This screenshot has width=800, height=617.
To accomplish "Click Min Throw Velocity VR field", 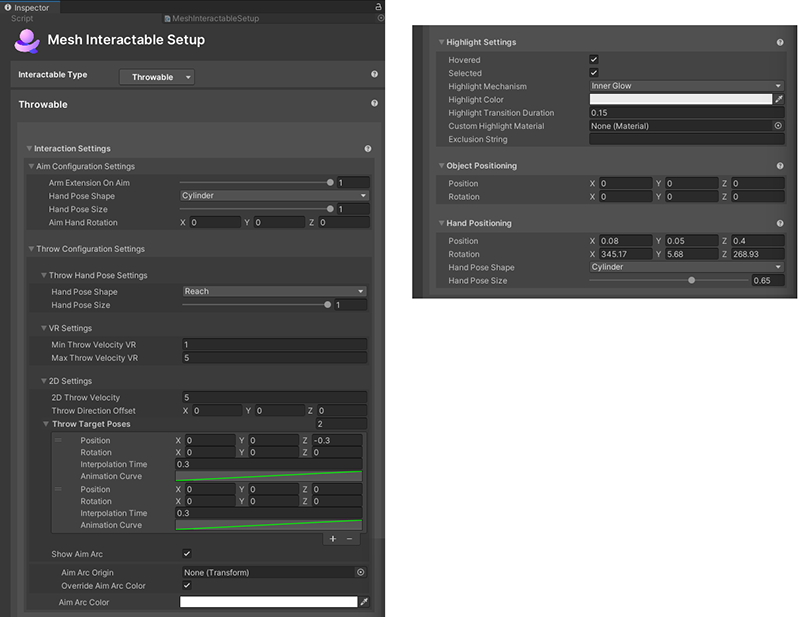I will tap(274, 344).
